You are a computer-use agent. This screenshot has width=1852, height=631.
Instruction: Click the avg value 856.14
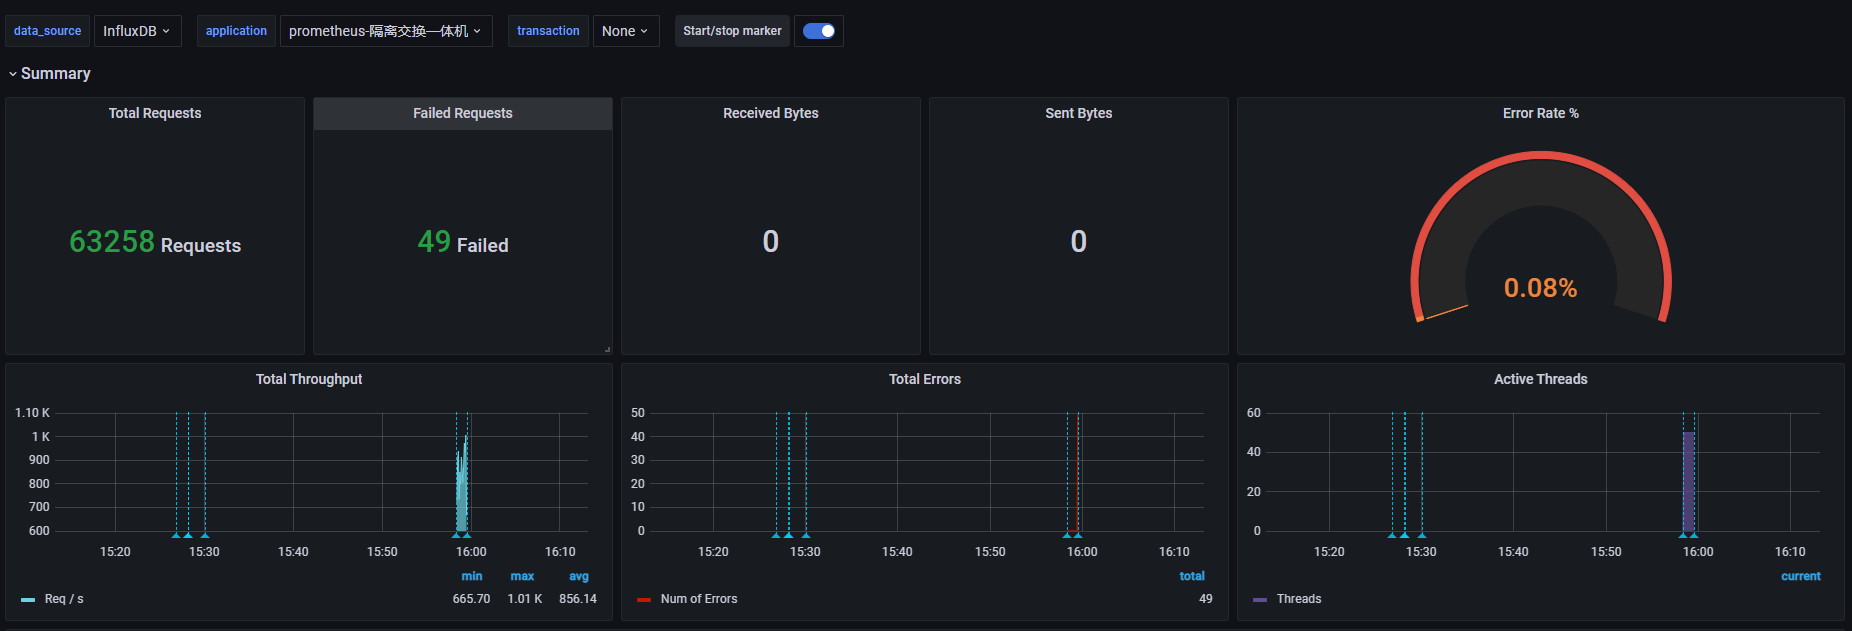(x=578, y=599)
